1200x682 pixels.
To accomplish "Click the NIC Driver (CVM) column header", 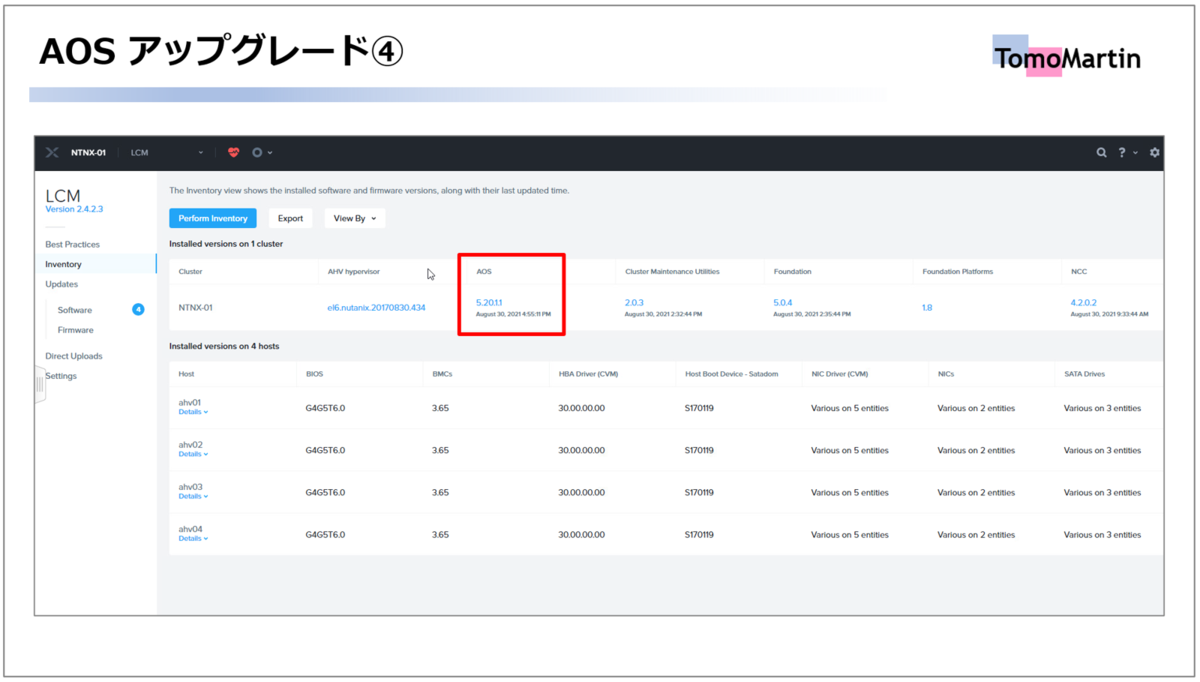I will click(x=839, y=374).
